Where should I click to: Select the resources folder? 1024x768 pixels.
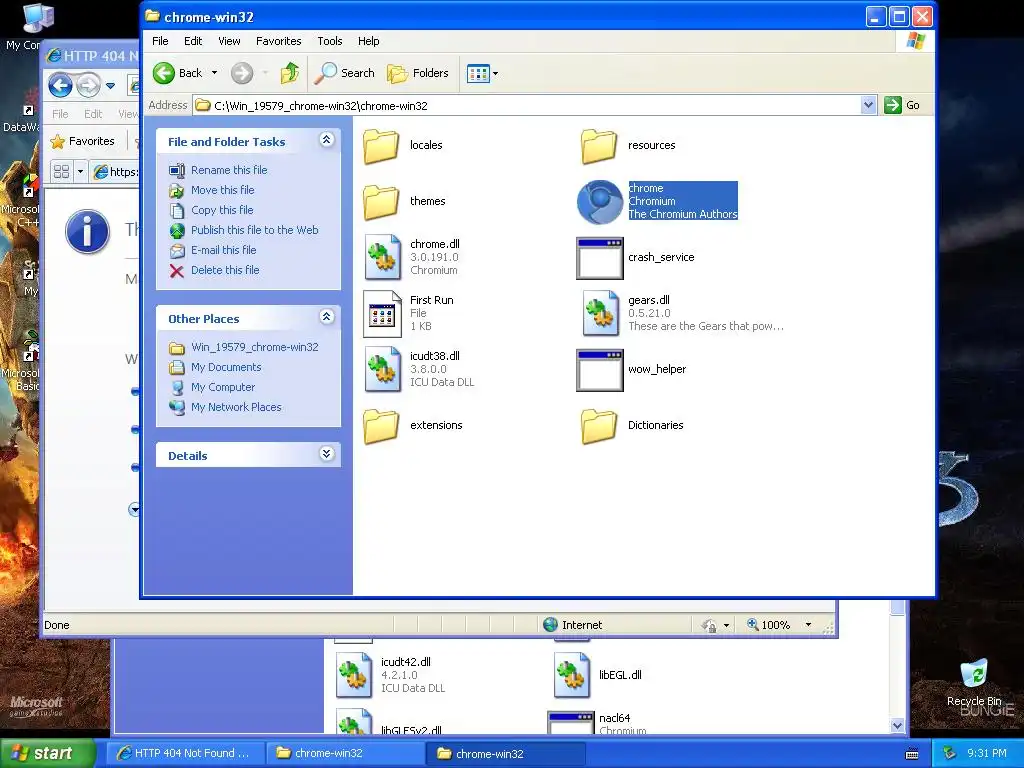600,145
